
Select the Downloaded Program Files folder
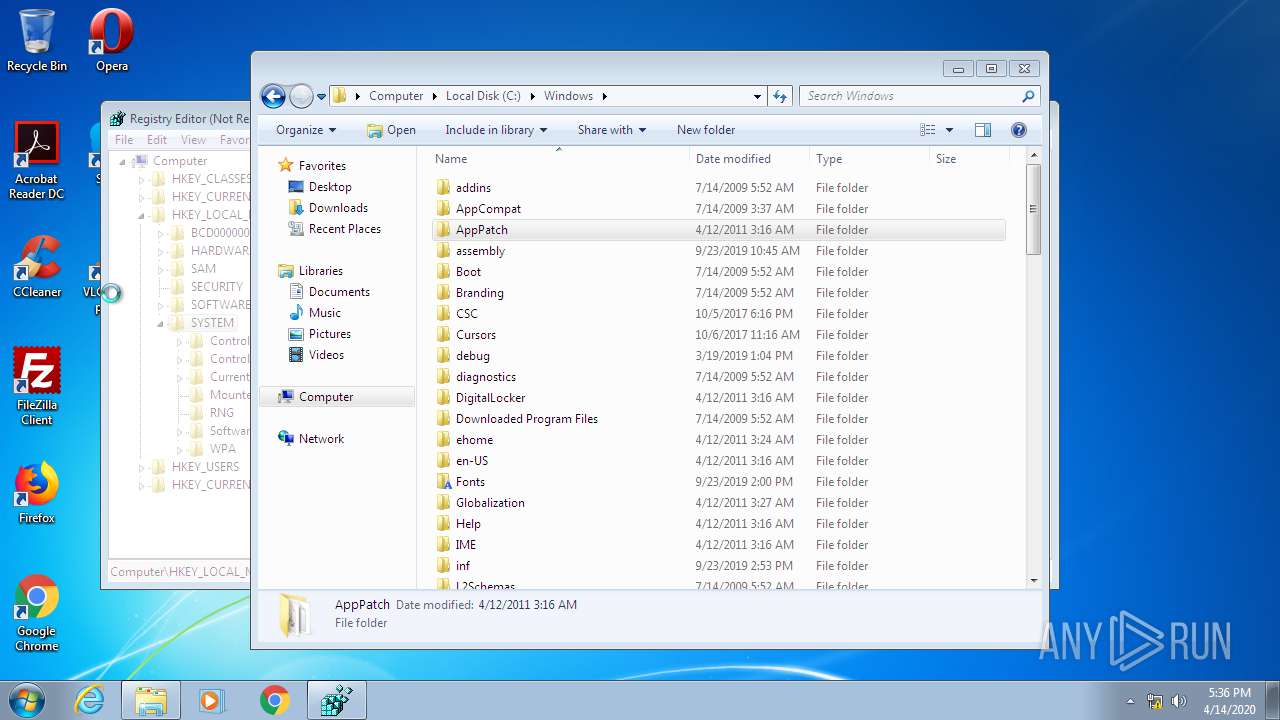point(527,419)
